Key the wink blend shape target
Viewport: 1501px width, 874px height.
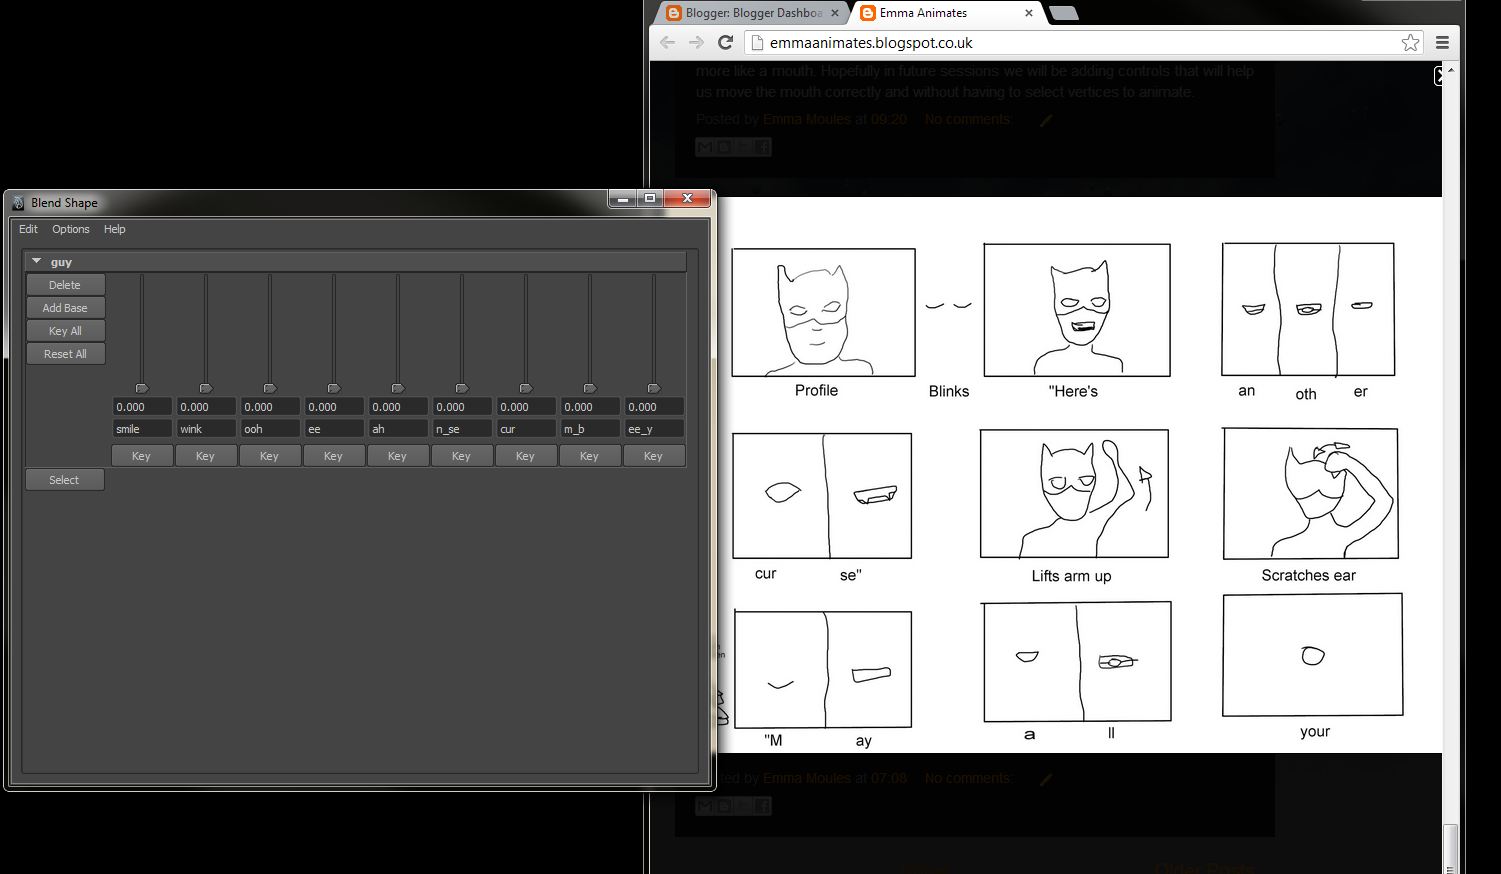click(206, 456)
